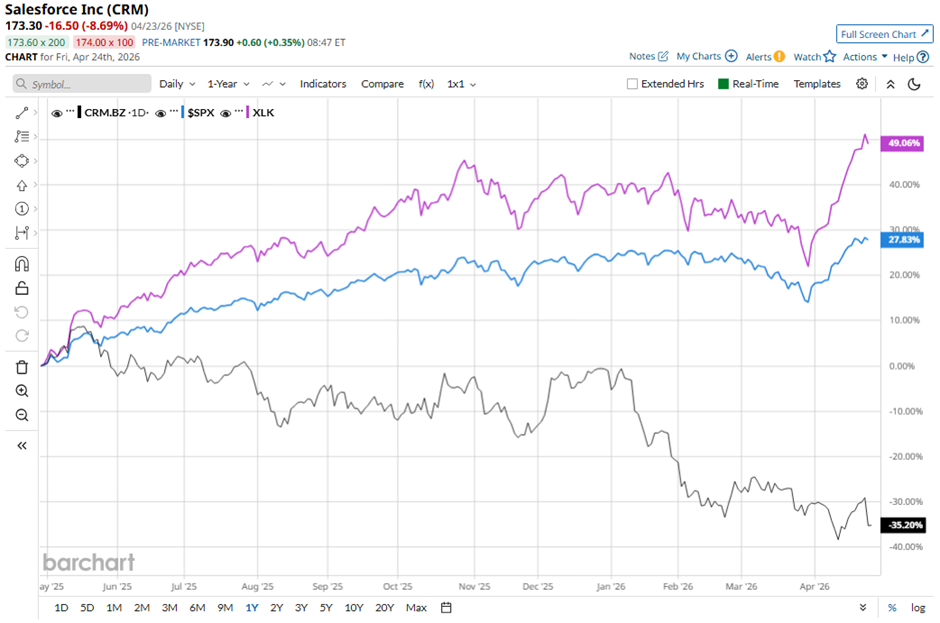Open the Indicators menu

point(323,84)
